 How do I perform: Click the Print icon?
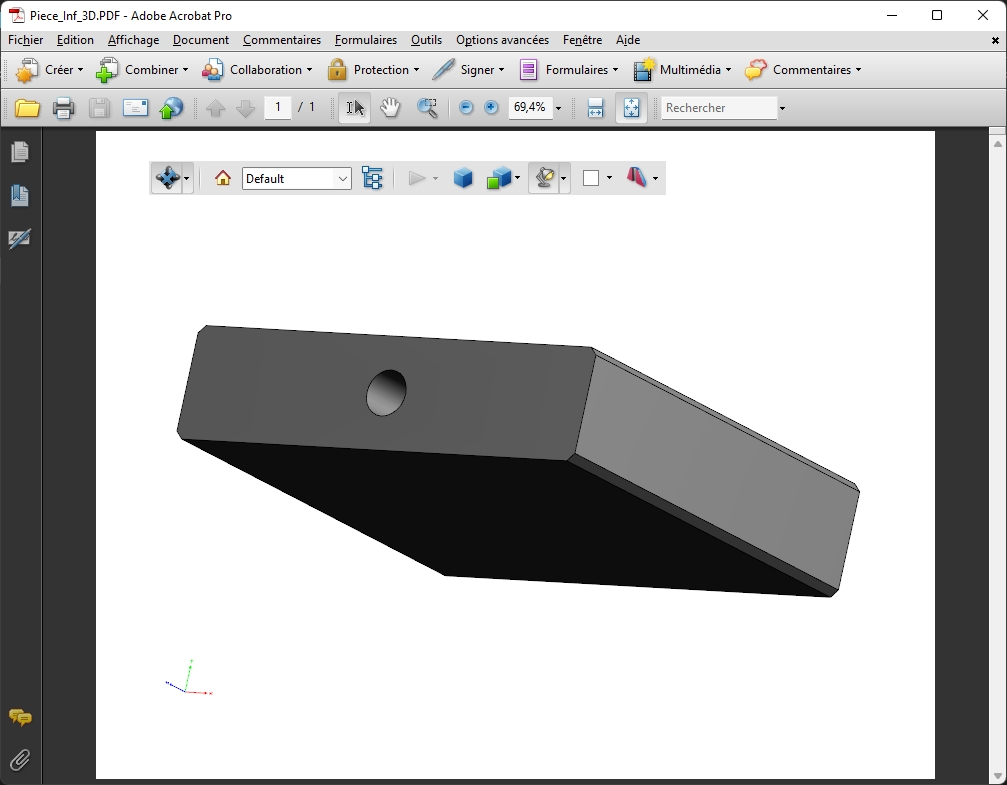[x=63, y=108]
